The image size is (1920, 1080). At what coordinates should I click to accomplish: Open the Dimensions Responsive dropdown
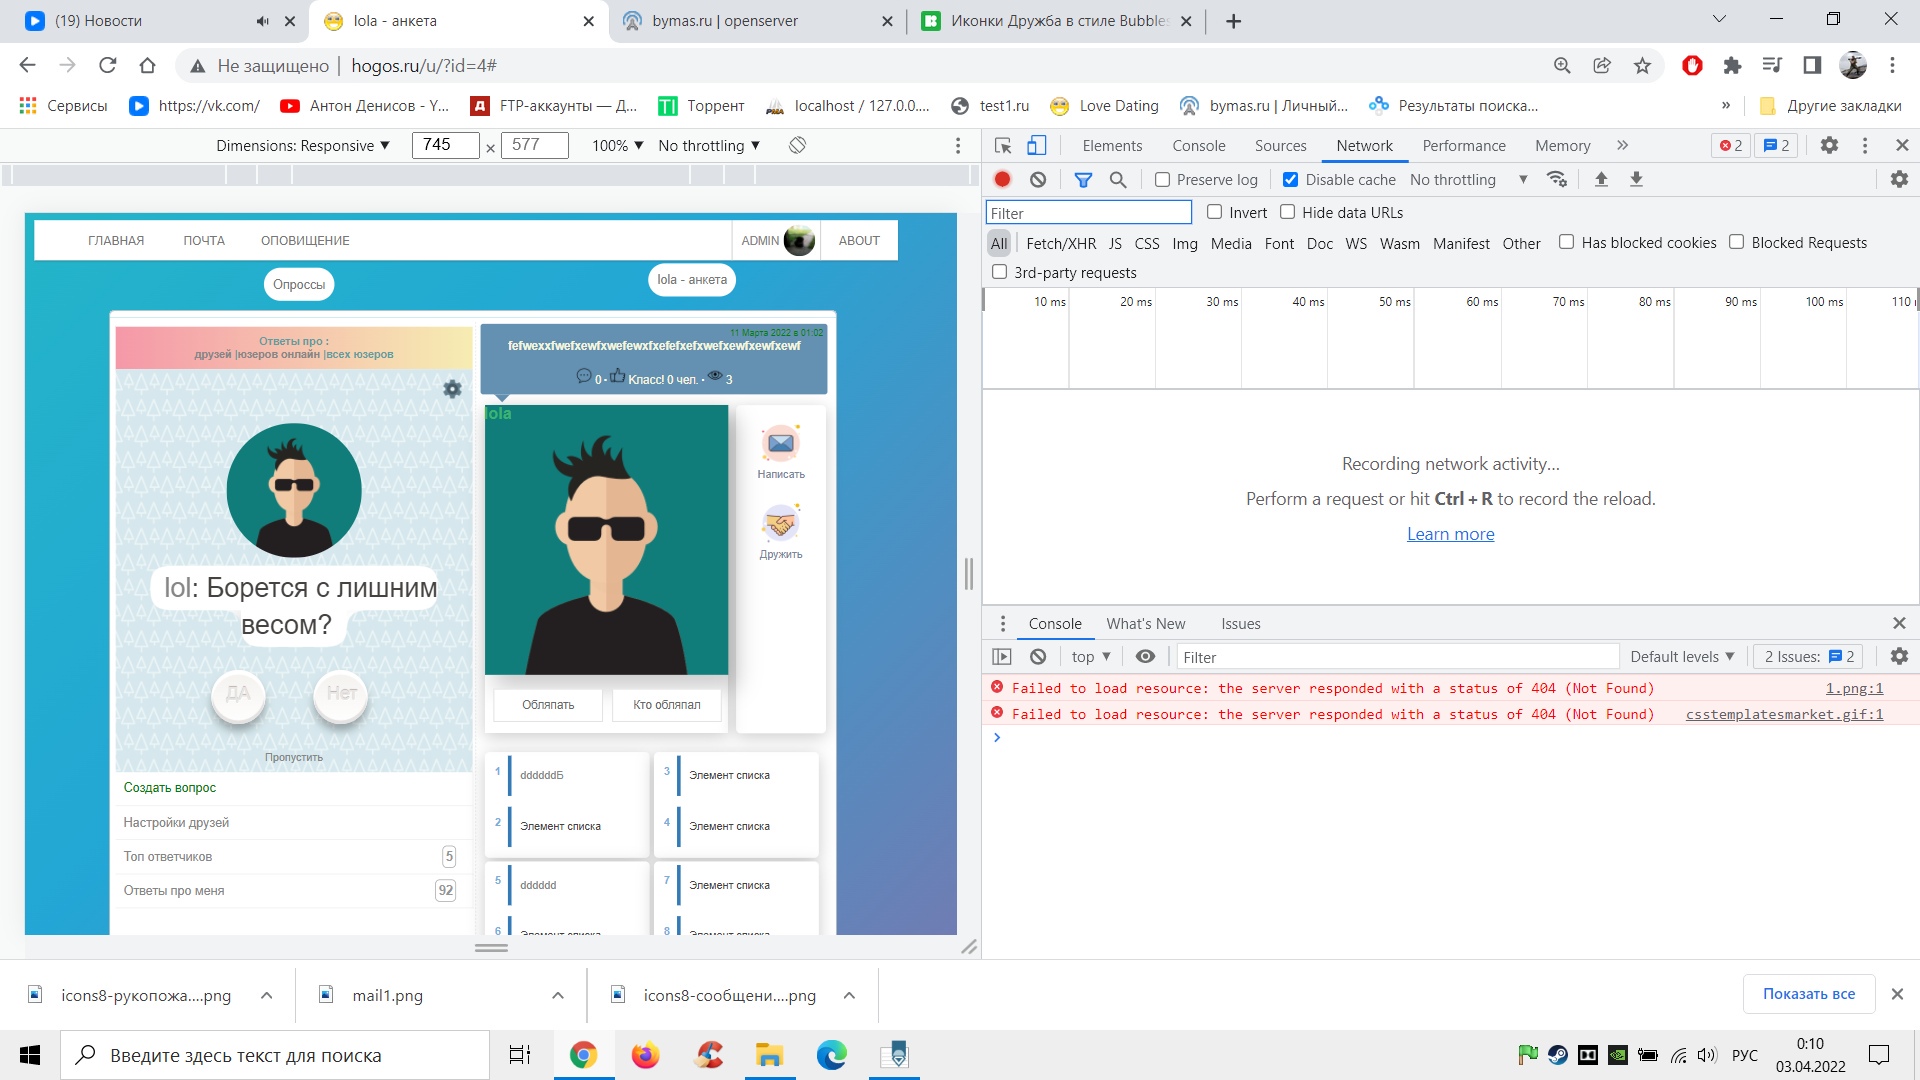303,146
